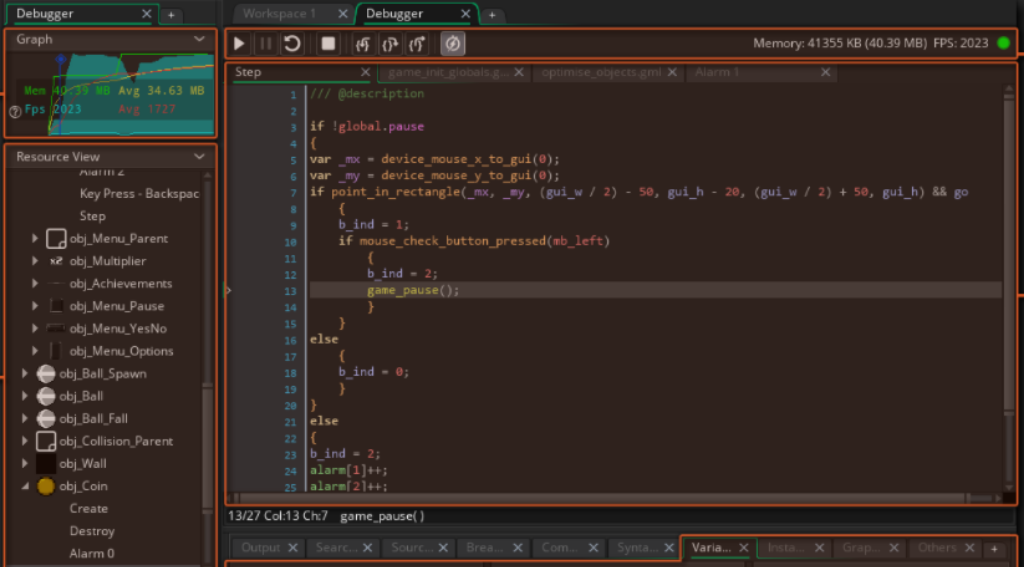1024x567 pixels.
Task: Open Step event in Resource View
Action: 92,216
